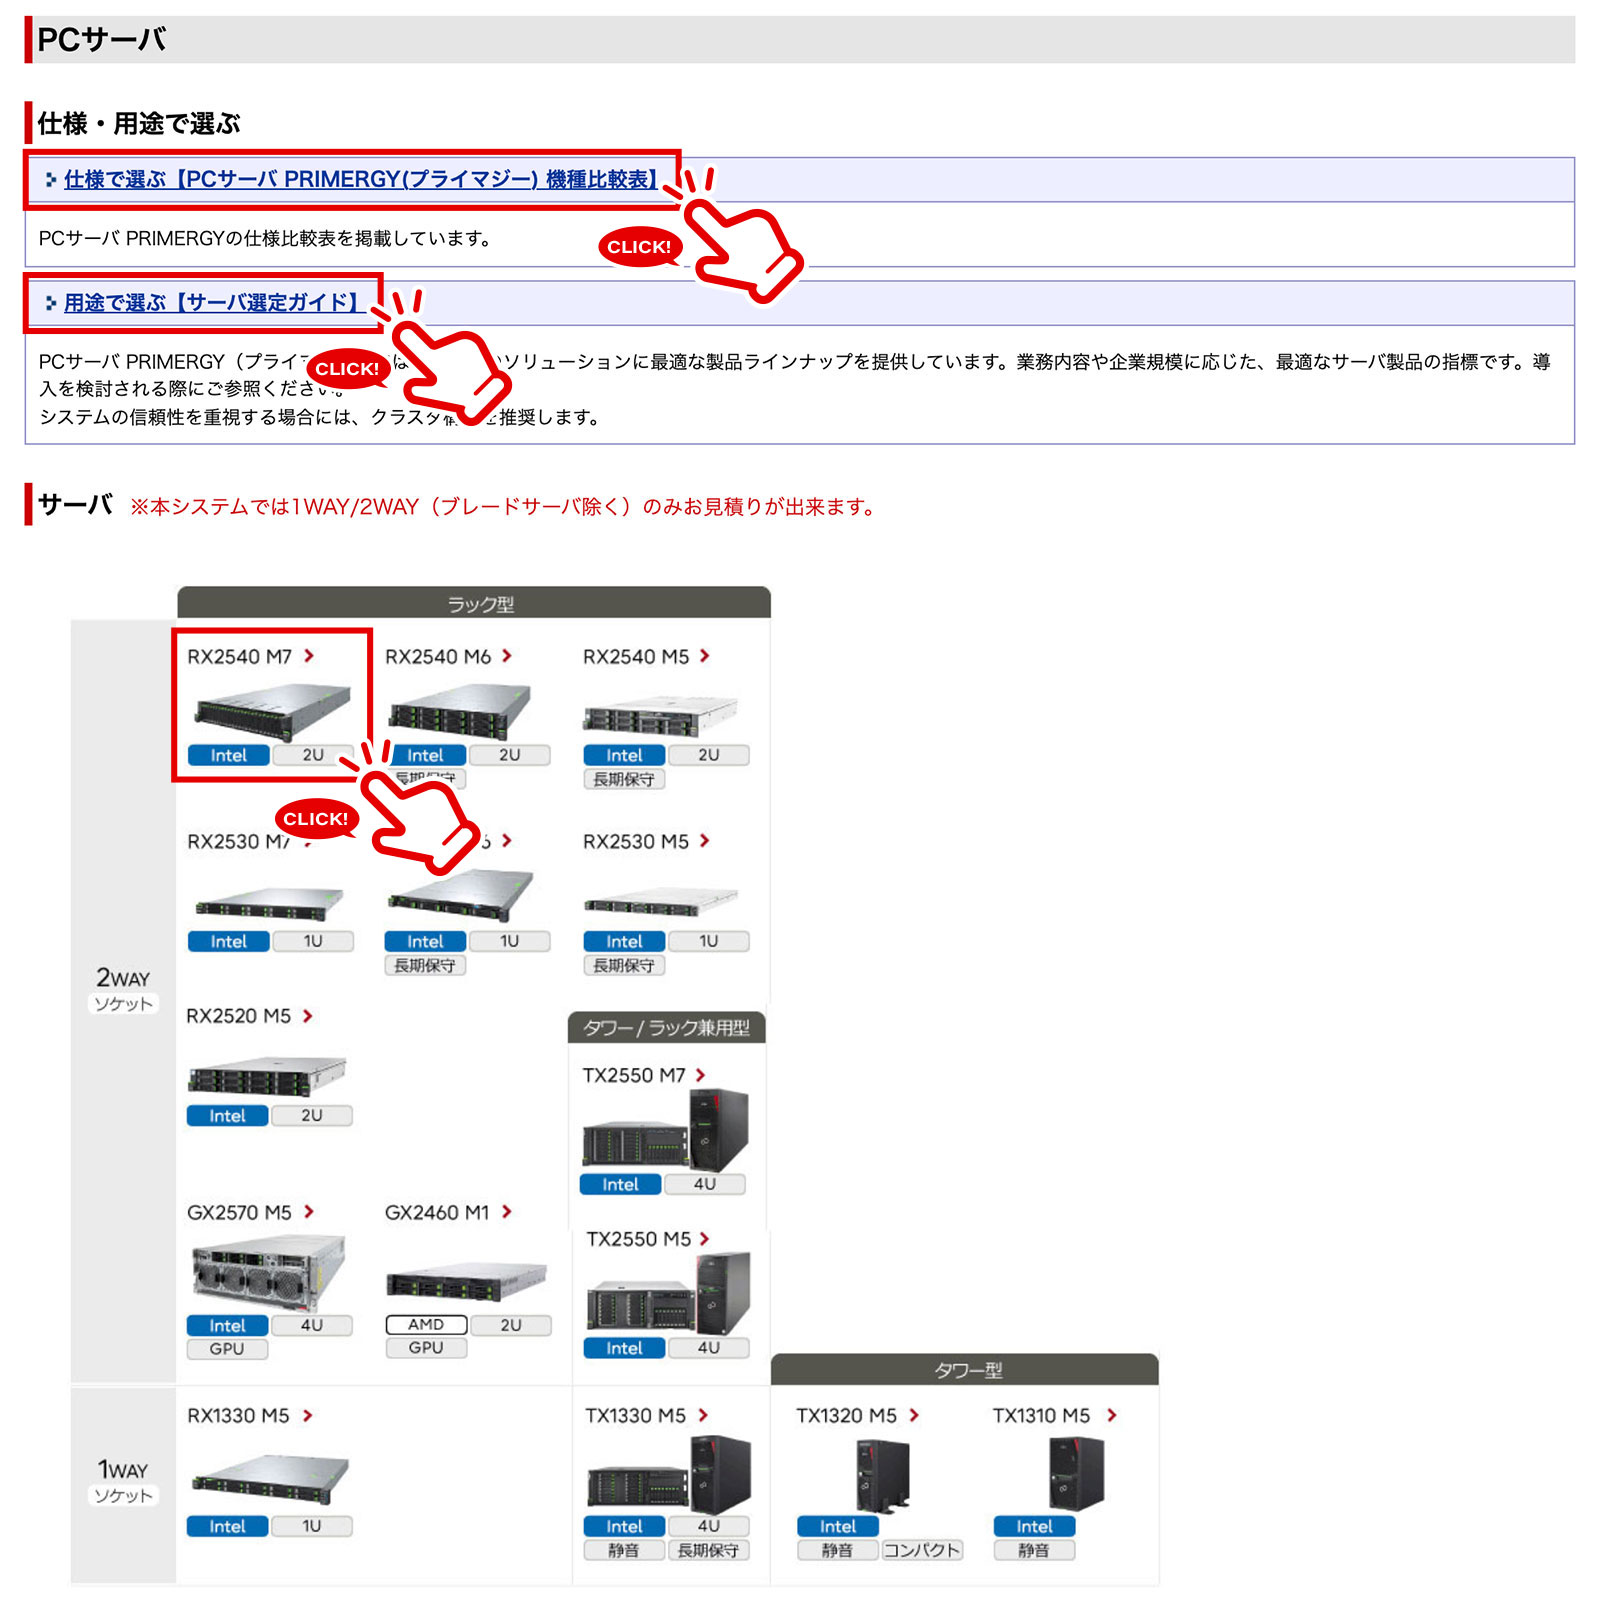Open the TX1320 M5 product link
Viewport: 1600px width, 1613px height.
tap(847, 1416)
